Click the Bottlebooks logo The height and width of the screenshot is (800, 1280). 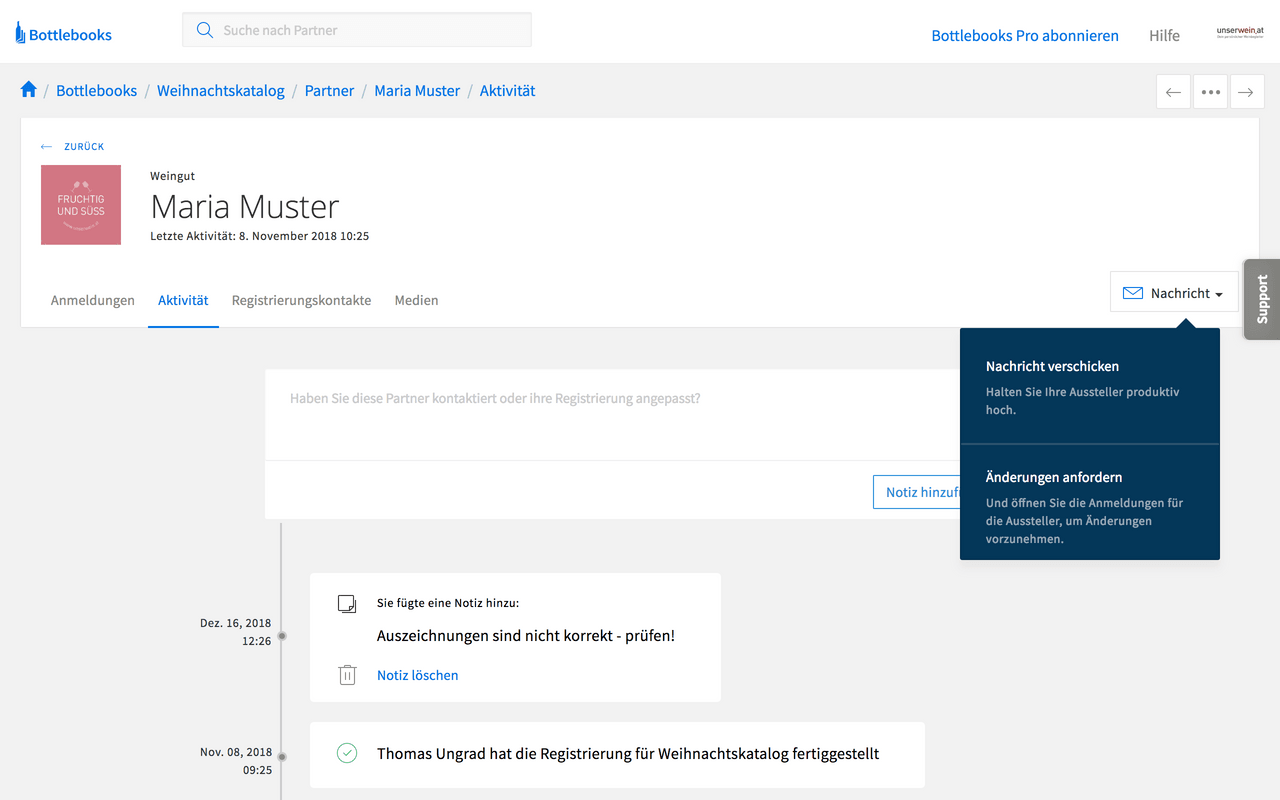pos(64,34)
